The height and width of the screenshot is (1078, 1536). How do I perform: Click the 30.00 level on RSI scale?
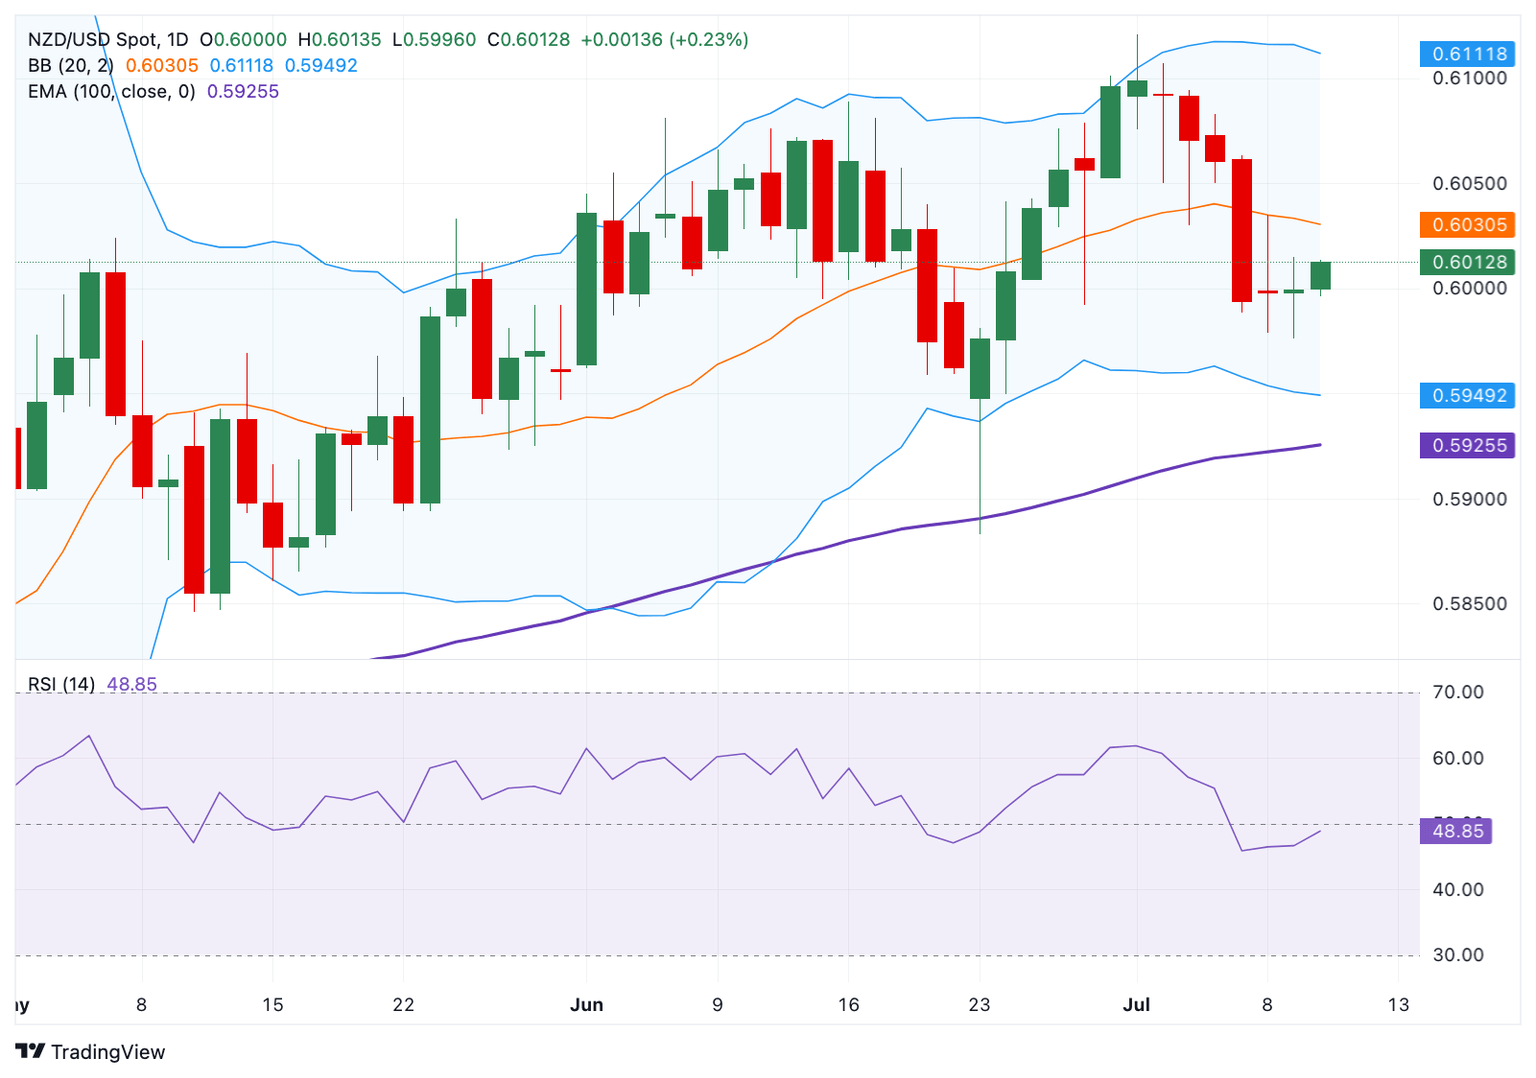pyautogui.click(x=1458, y=955)
